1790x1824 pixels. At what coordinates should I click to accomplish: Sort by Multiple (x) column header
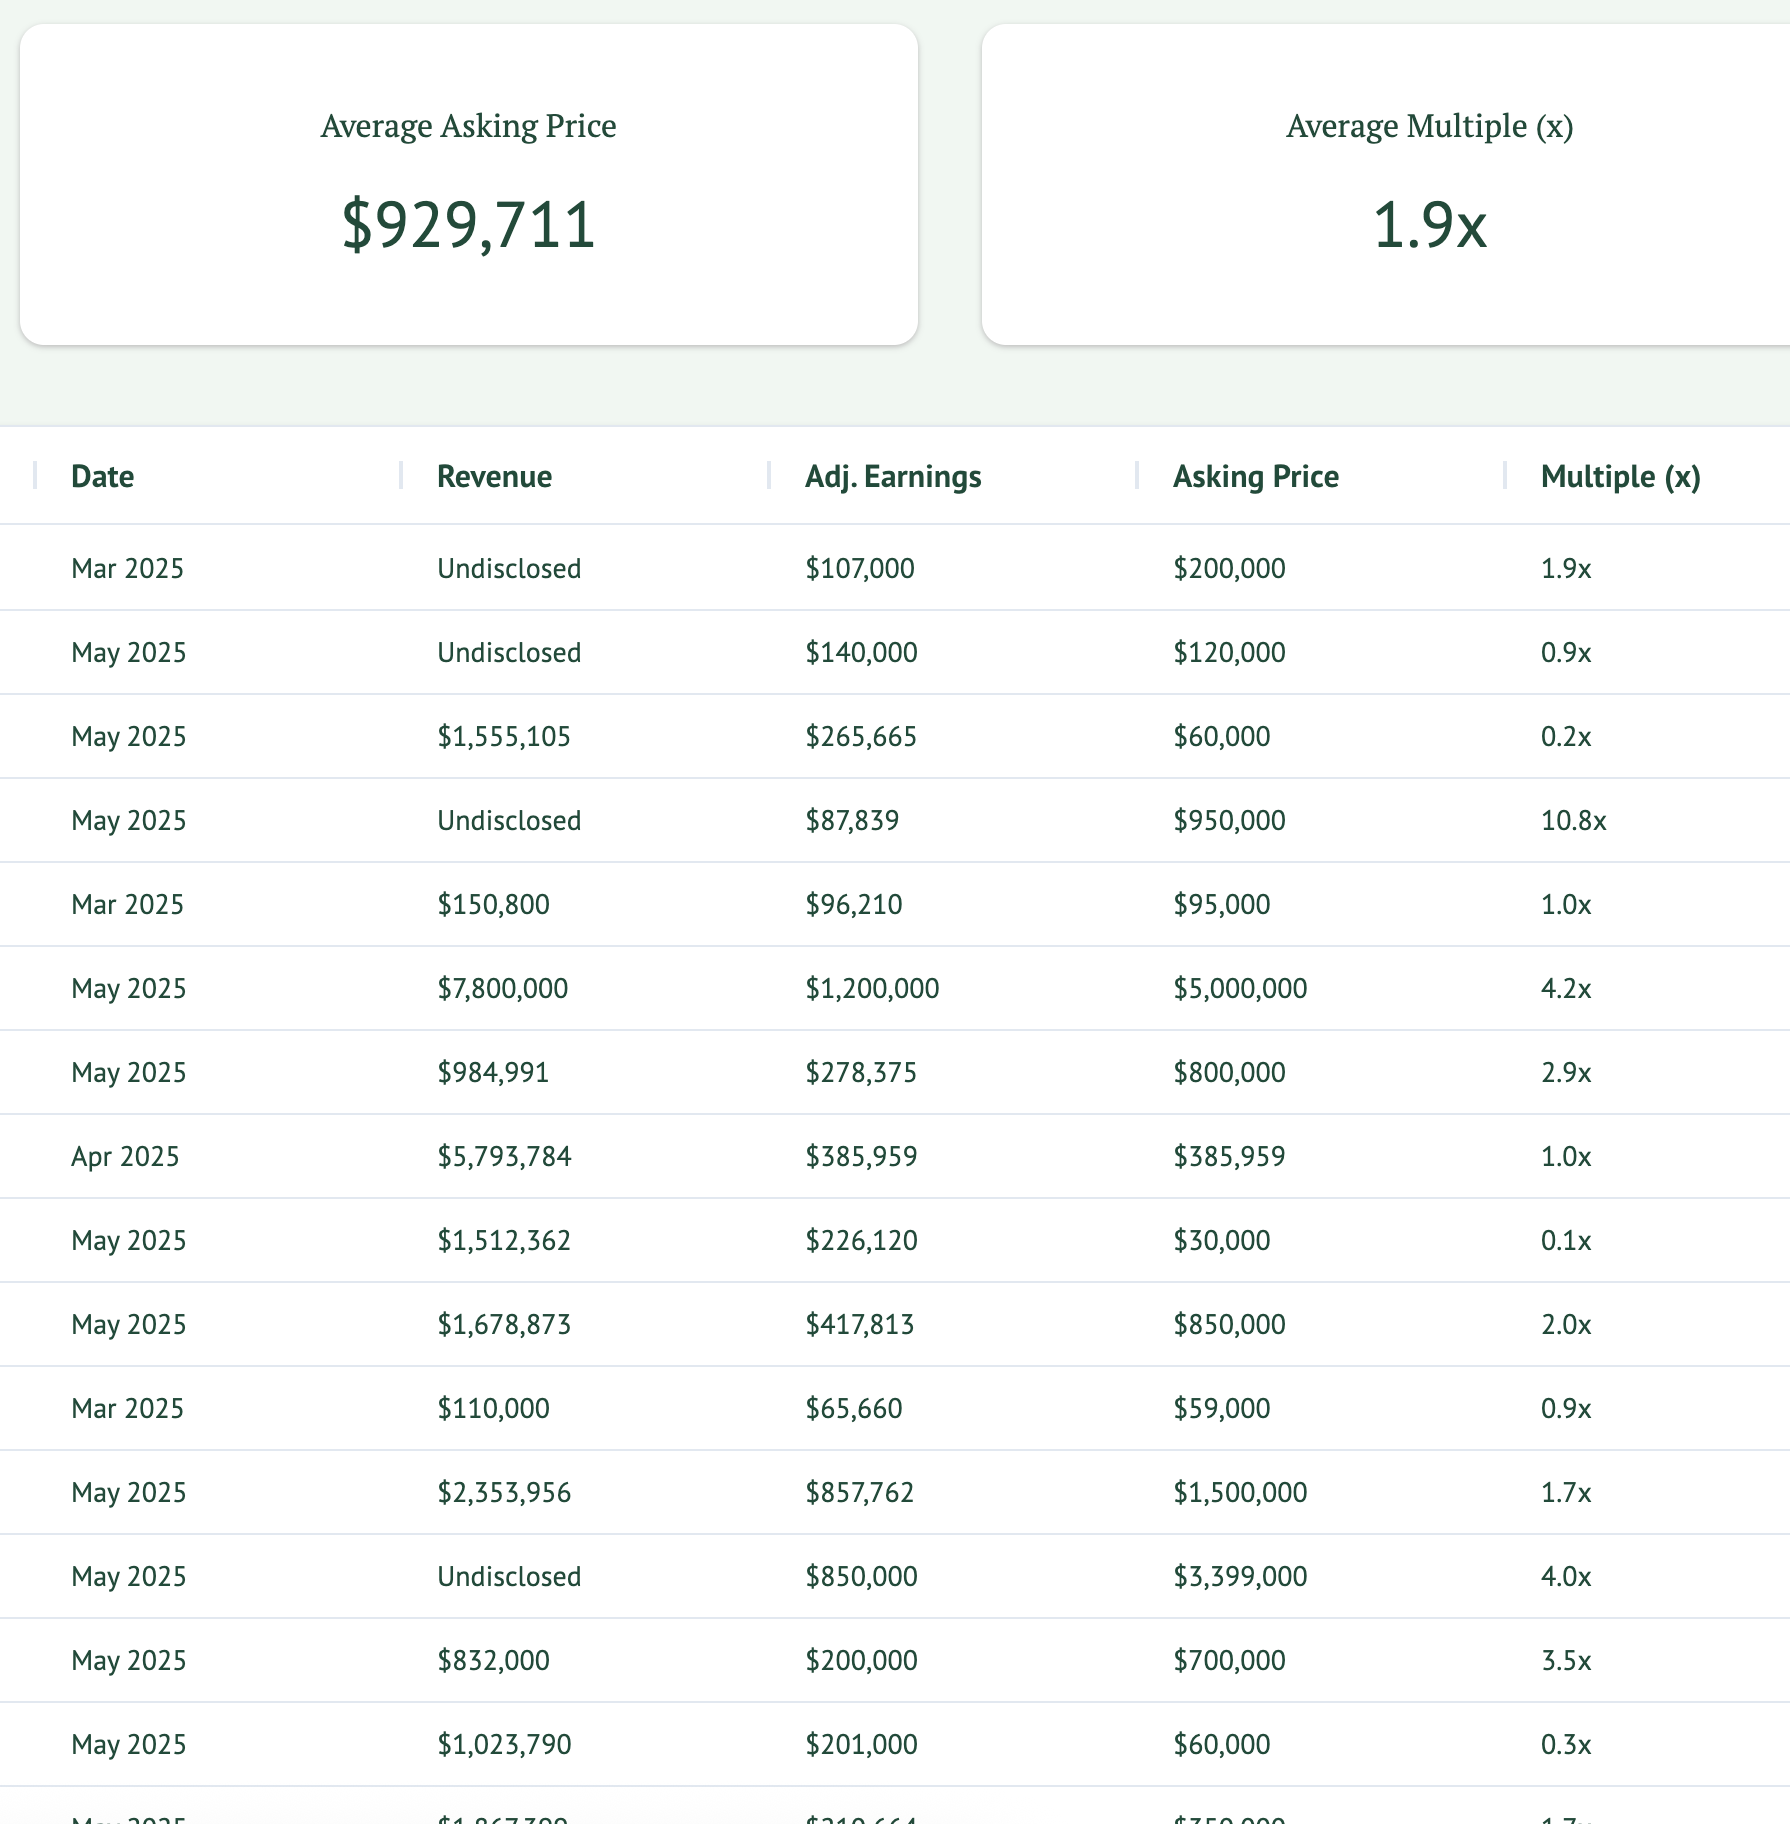pyautogui.click(x=1620, y=477)
